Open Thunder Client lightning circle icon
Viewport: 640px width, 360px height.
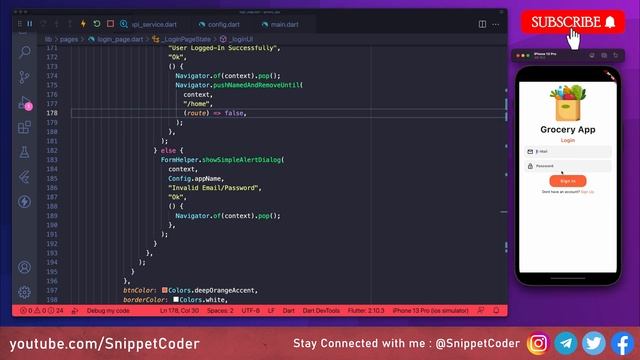[x=24, y=202]
